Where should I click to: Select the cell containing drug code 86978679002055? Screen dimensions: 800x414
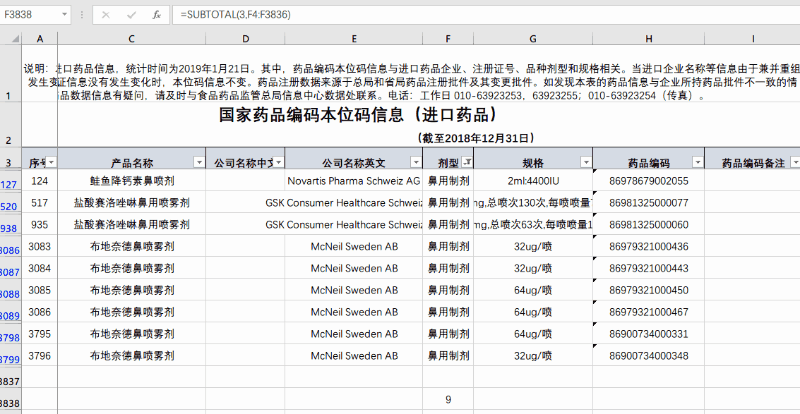tap(649, 181)
